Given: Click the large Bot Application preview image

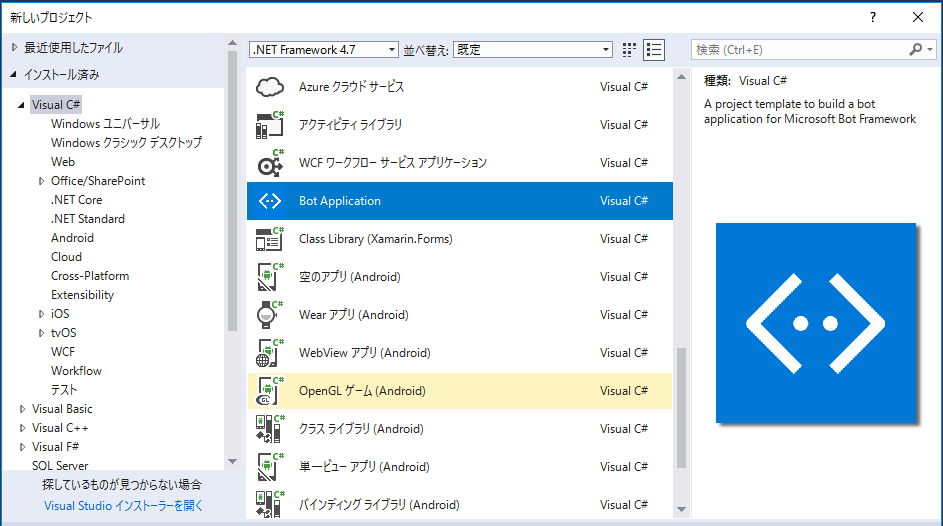Looking at the screenshot, I should pos(816,323).
